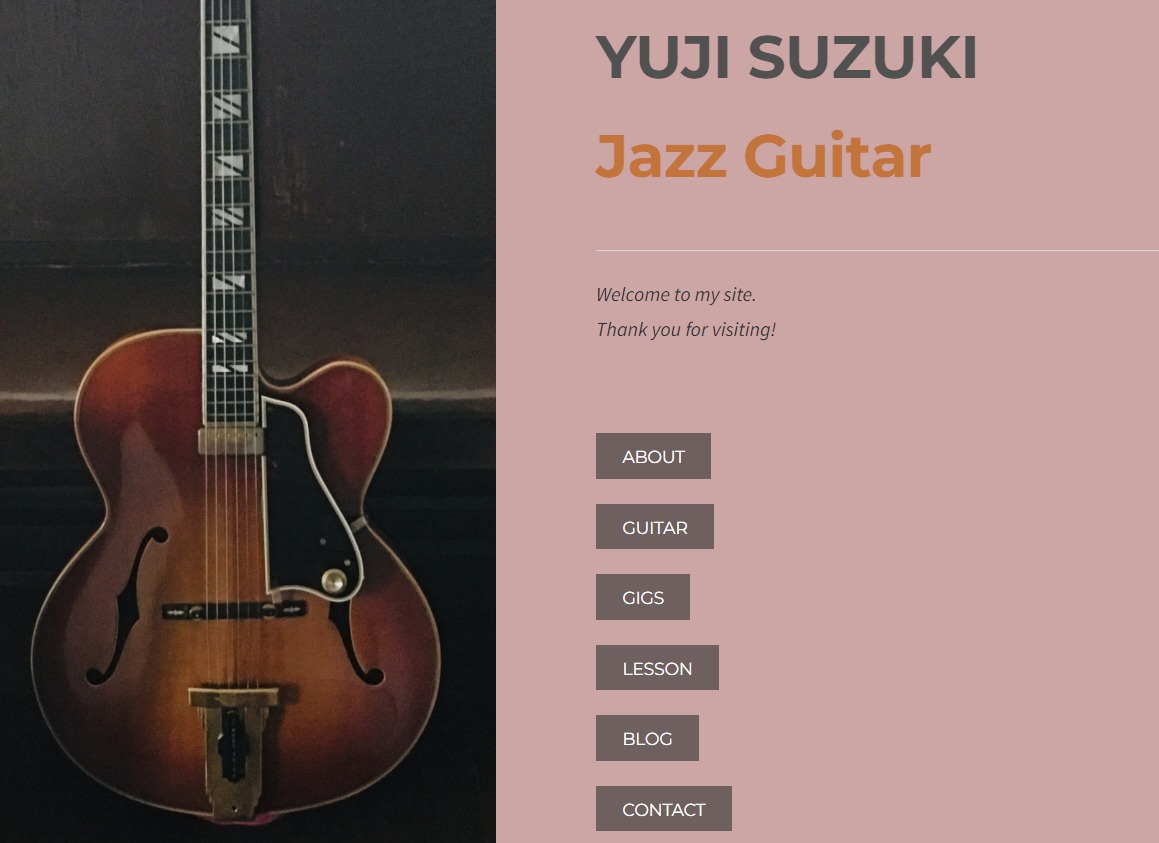
Task: Open the LESSON page button
Action: pos(657,668)
